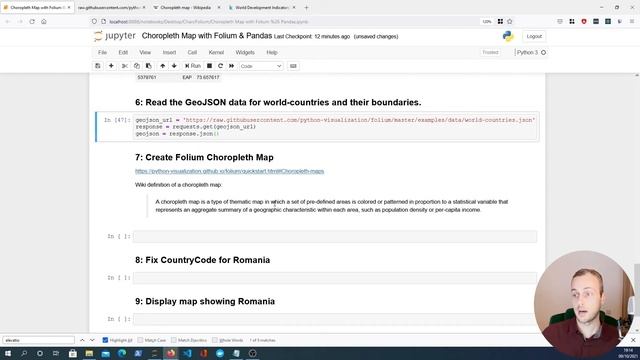Open the cell type Code dropdown

pyautogui.click(x=261, y=66)
